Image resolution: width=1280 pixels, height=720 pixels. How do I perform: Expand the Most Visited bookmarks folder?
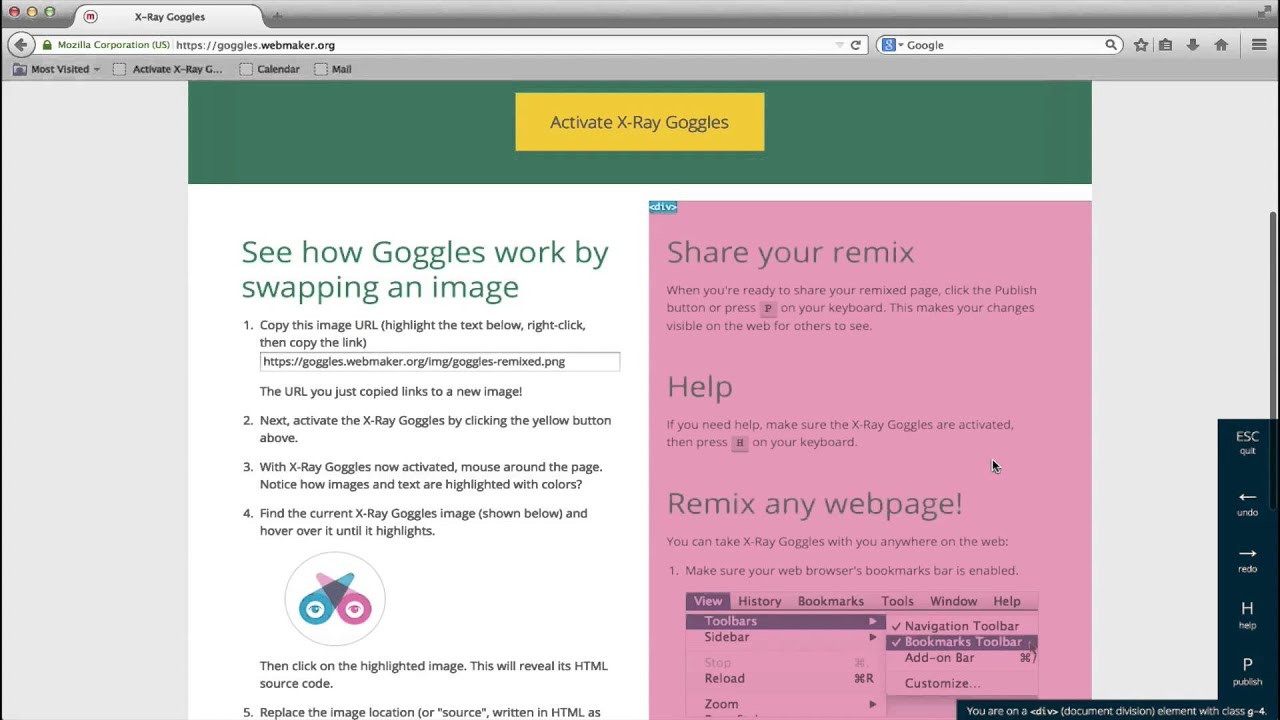[x=56, y=69]
